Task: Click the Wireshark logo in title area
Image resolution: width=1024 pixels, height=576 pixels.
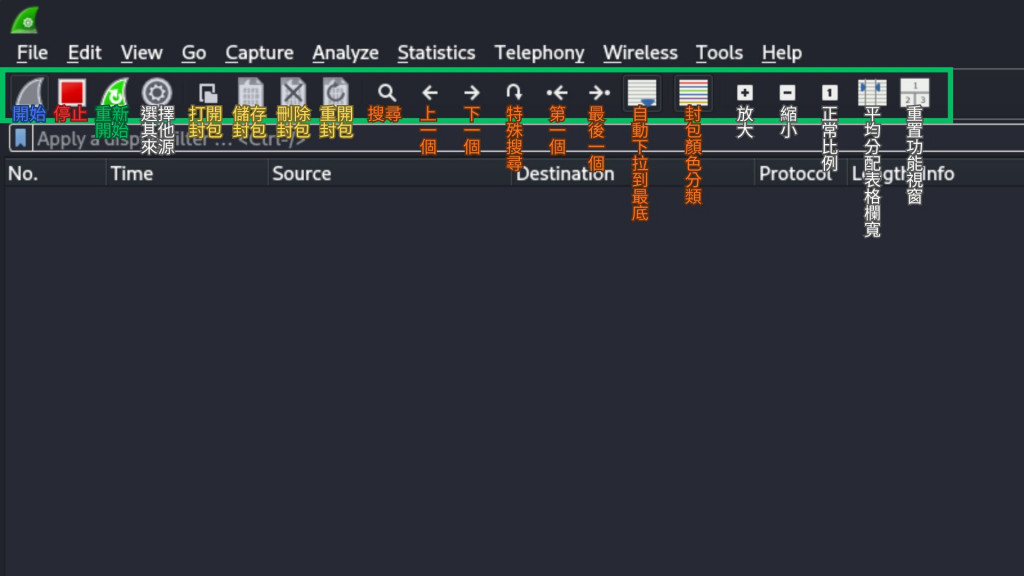Action: coord(25,20)
